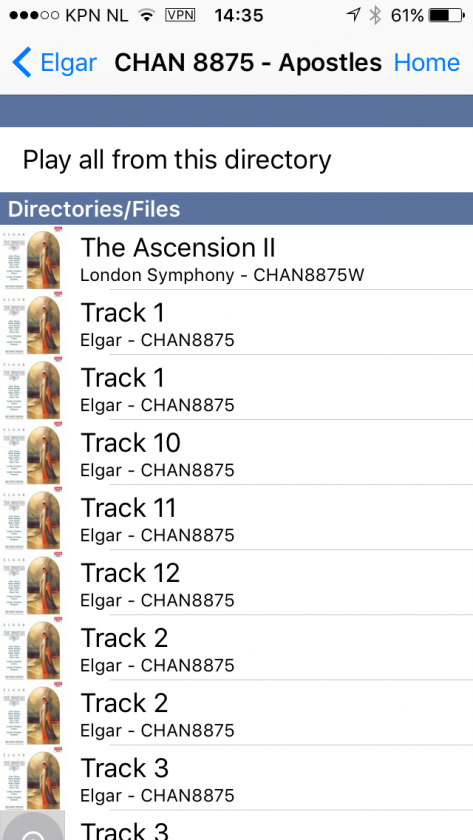Tap the album cover next to Track 12

(32, 583)
